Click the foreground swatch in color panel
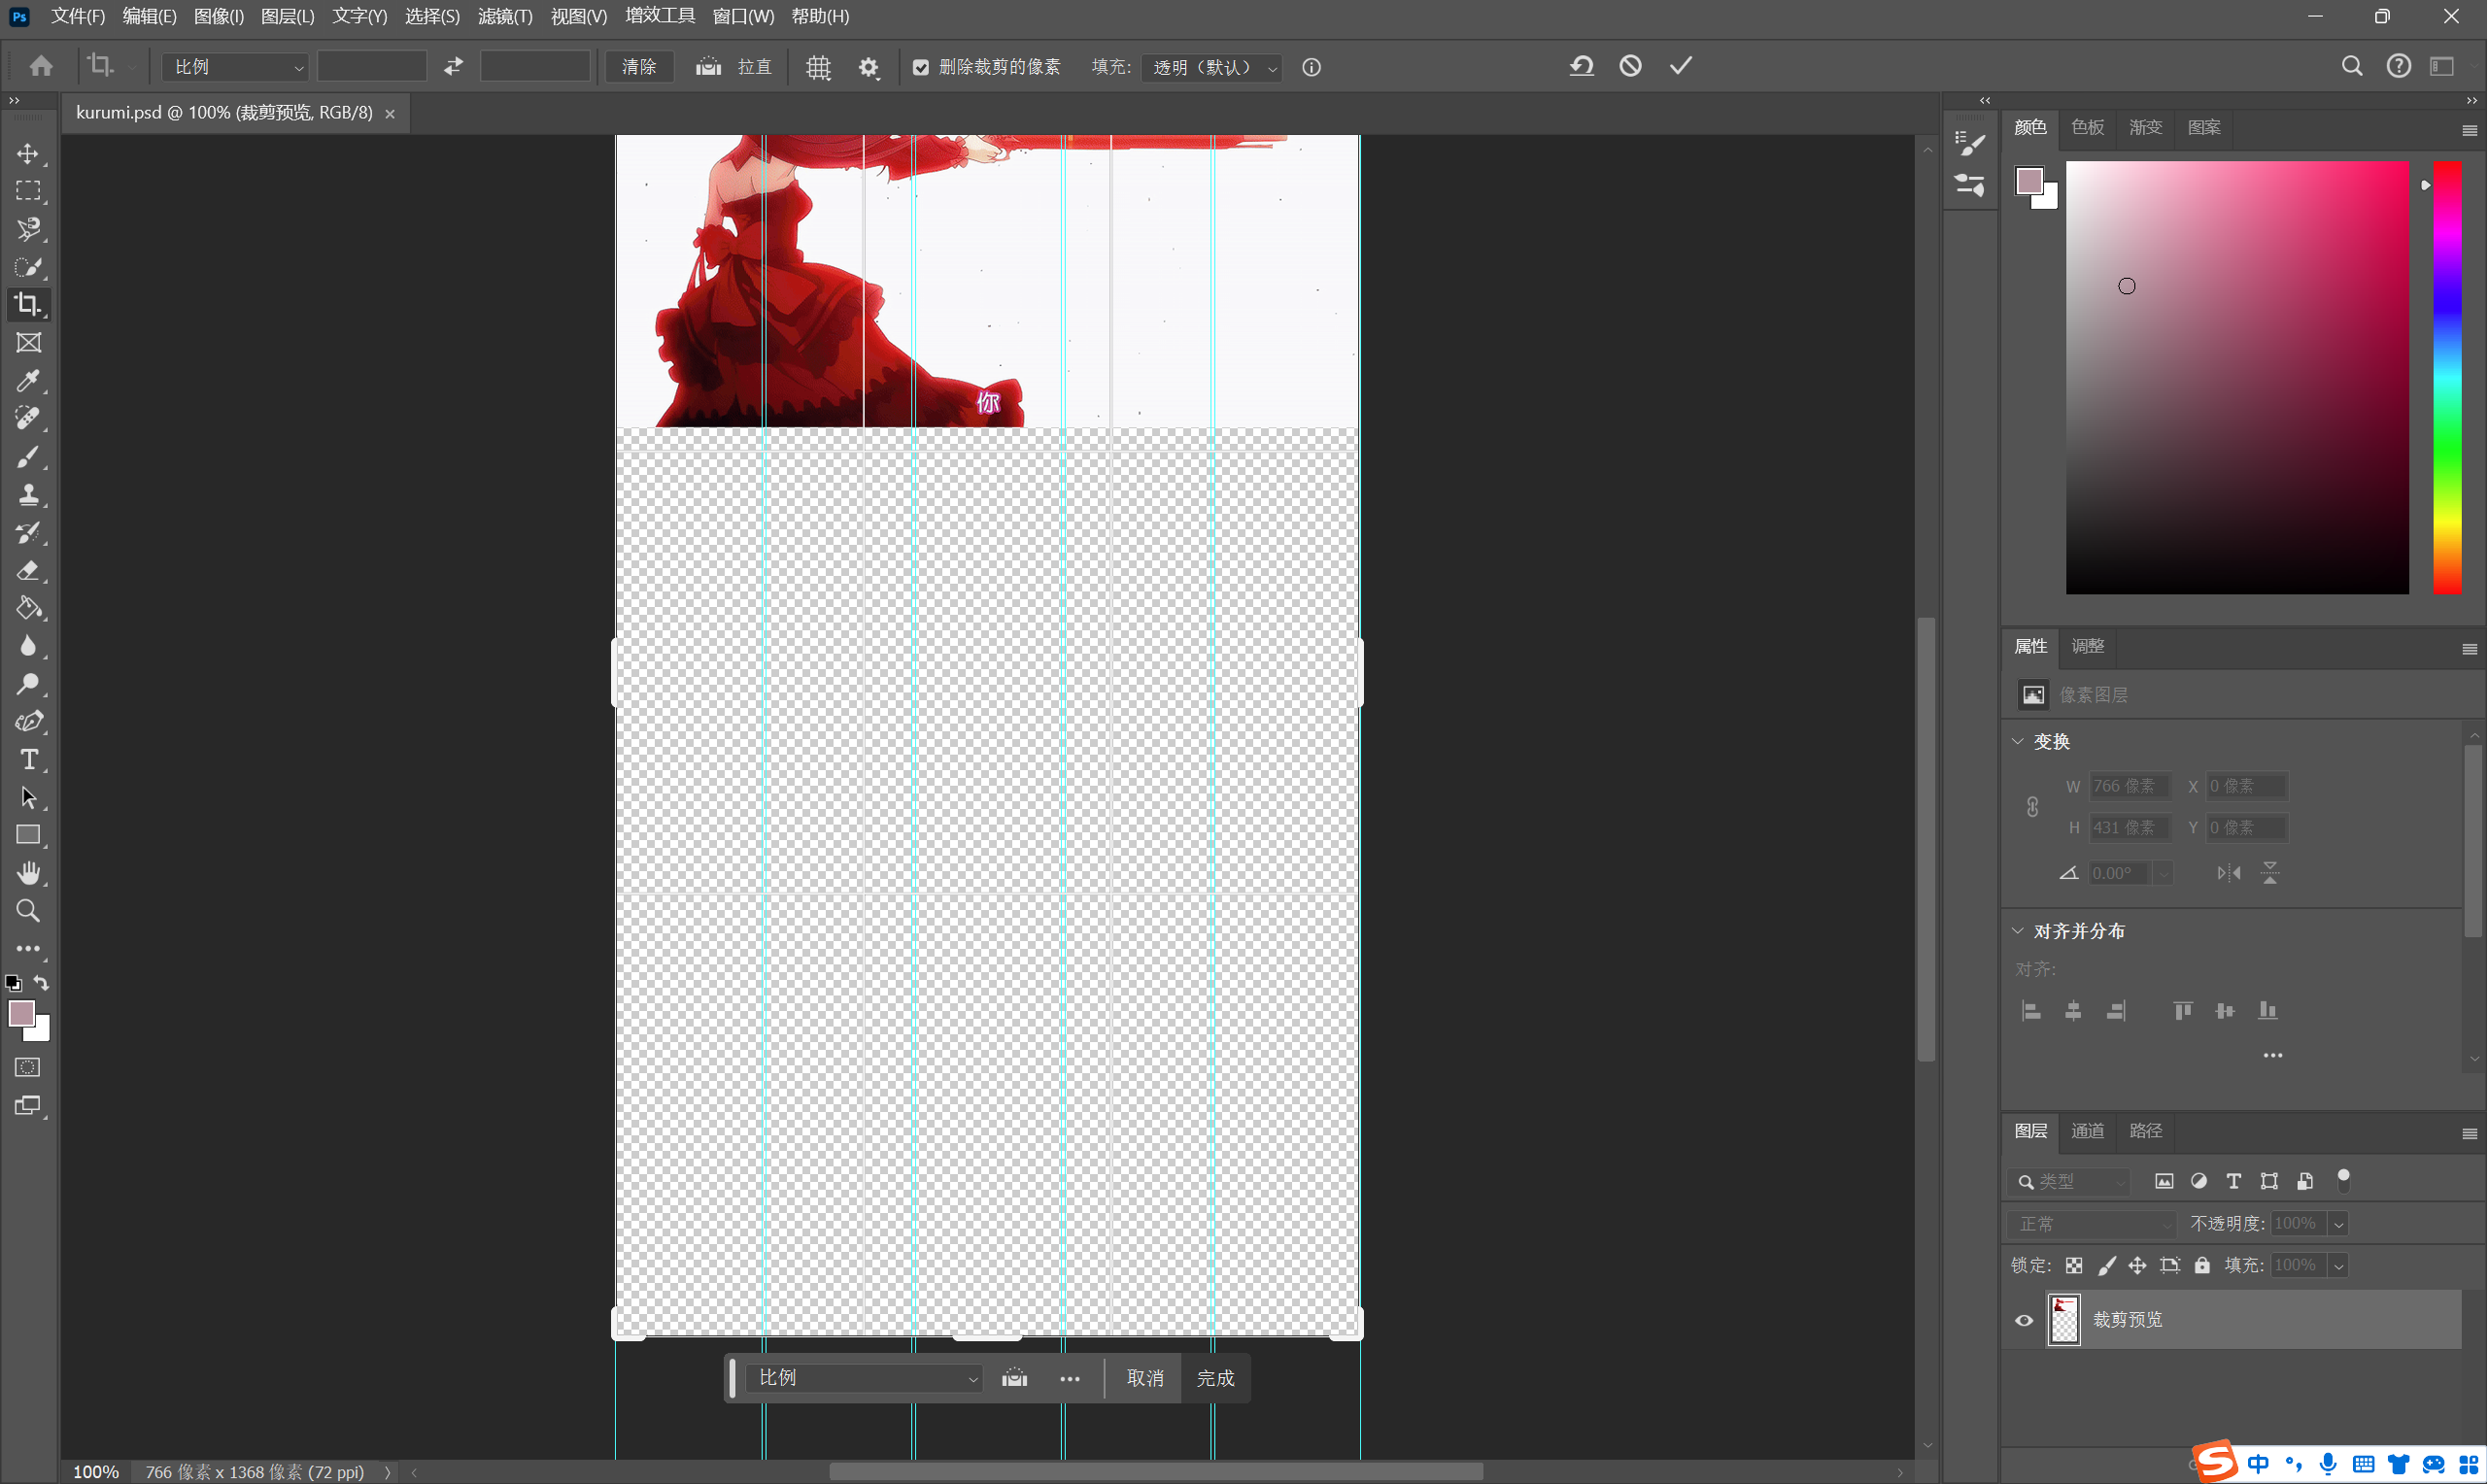This screenshot has width=2488, height=1484. pyautogui.click(x=2030, y=181)
